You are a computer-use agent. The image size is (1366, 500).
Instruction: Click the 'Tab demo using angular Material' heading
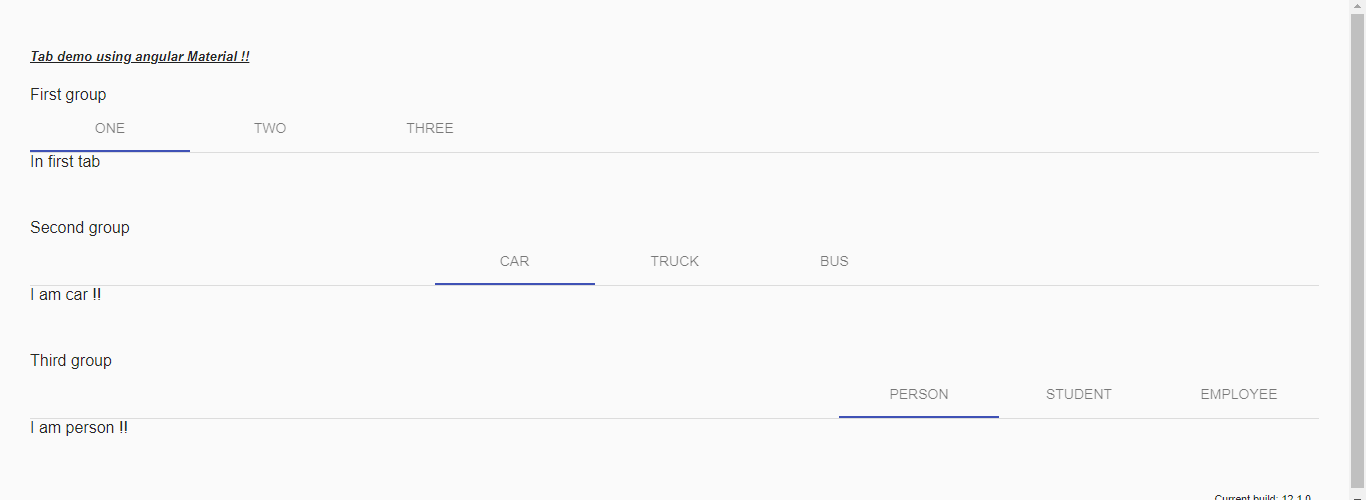click(x=140, y=57)
